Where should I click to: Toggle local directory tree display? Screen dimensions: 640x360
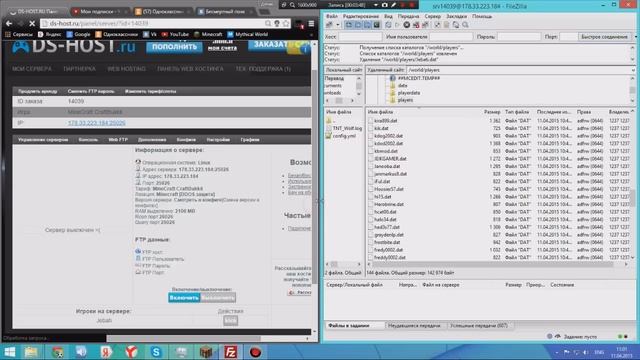(x=358, y=25)
